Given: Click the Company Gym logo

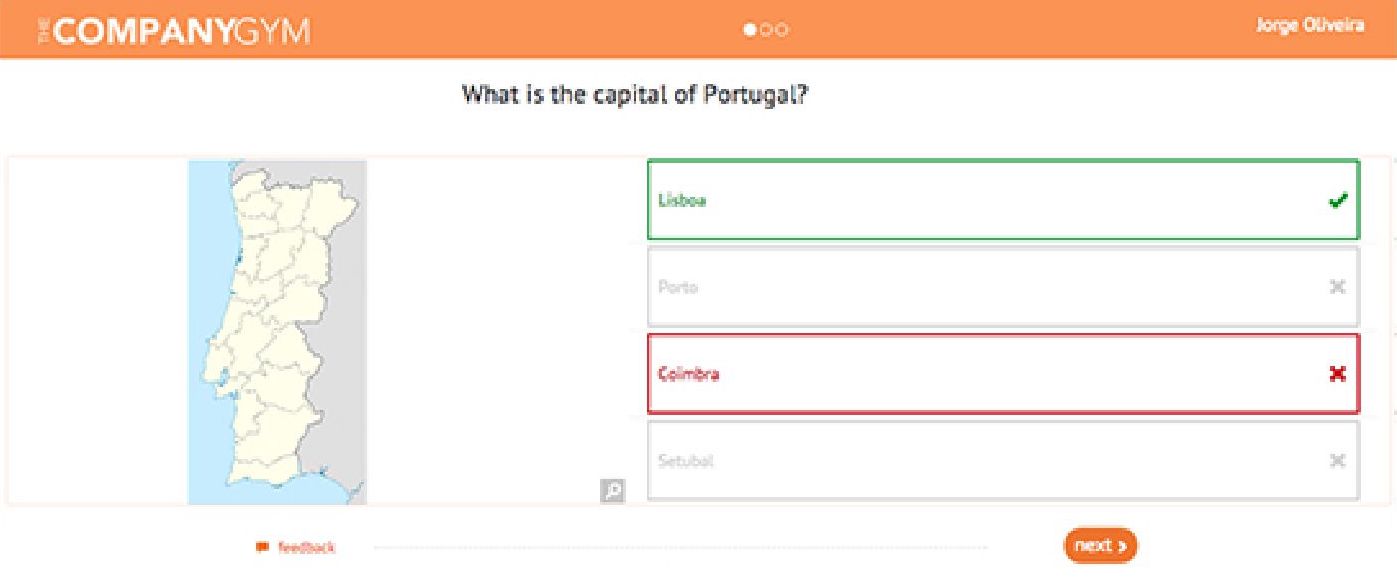Looking at the screenshot, I should coord(173,31).
